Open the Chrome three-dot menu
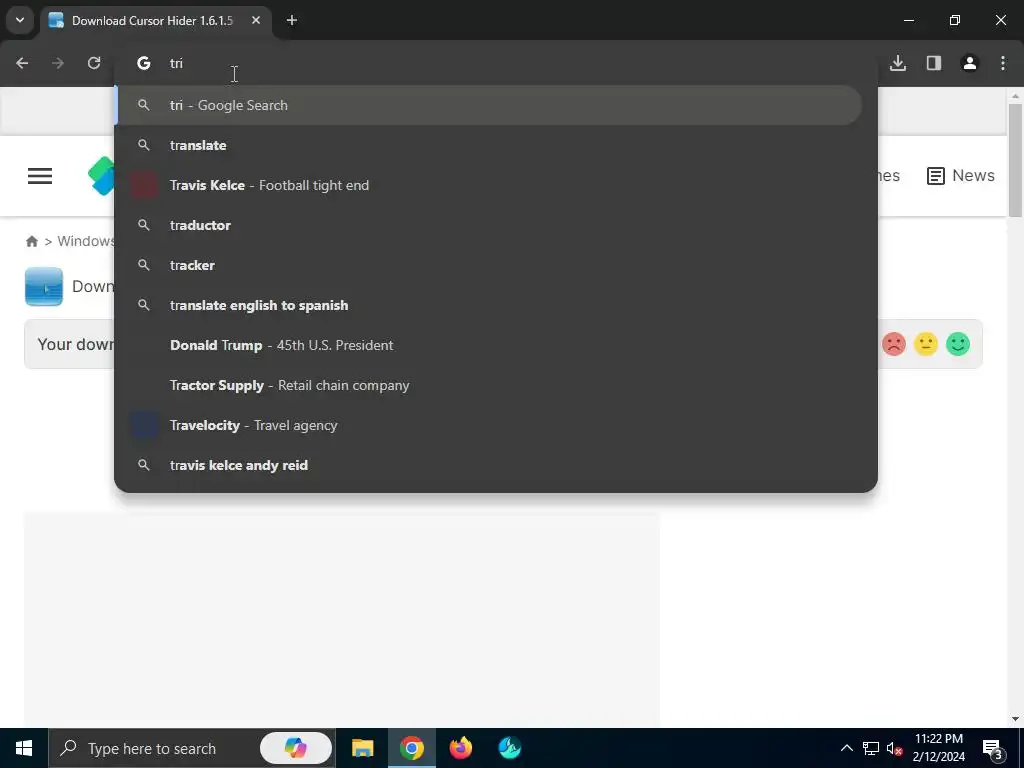The image size is (1024, 768). 1003,63
